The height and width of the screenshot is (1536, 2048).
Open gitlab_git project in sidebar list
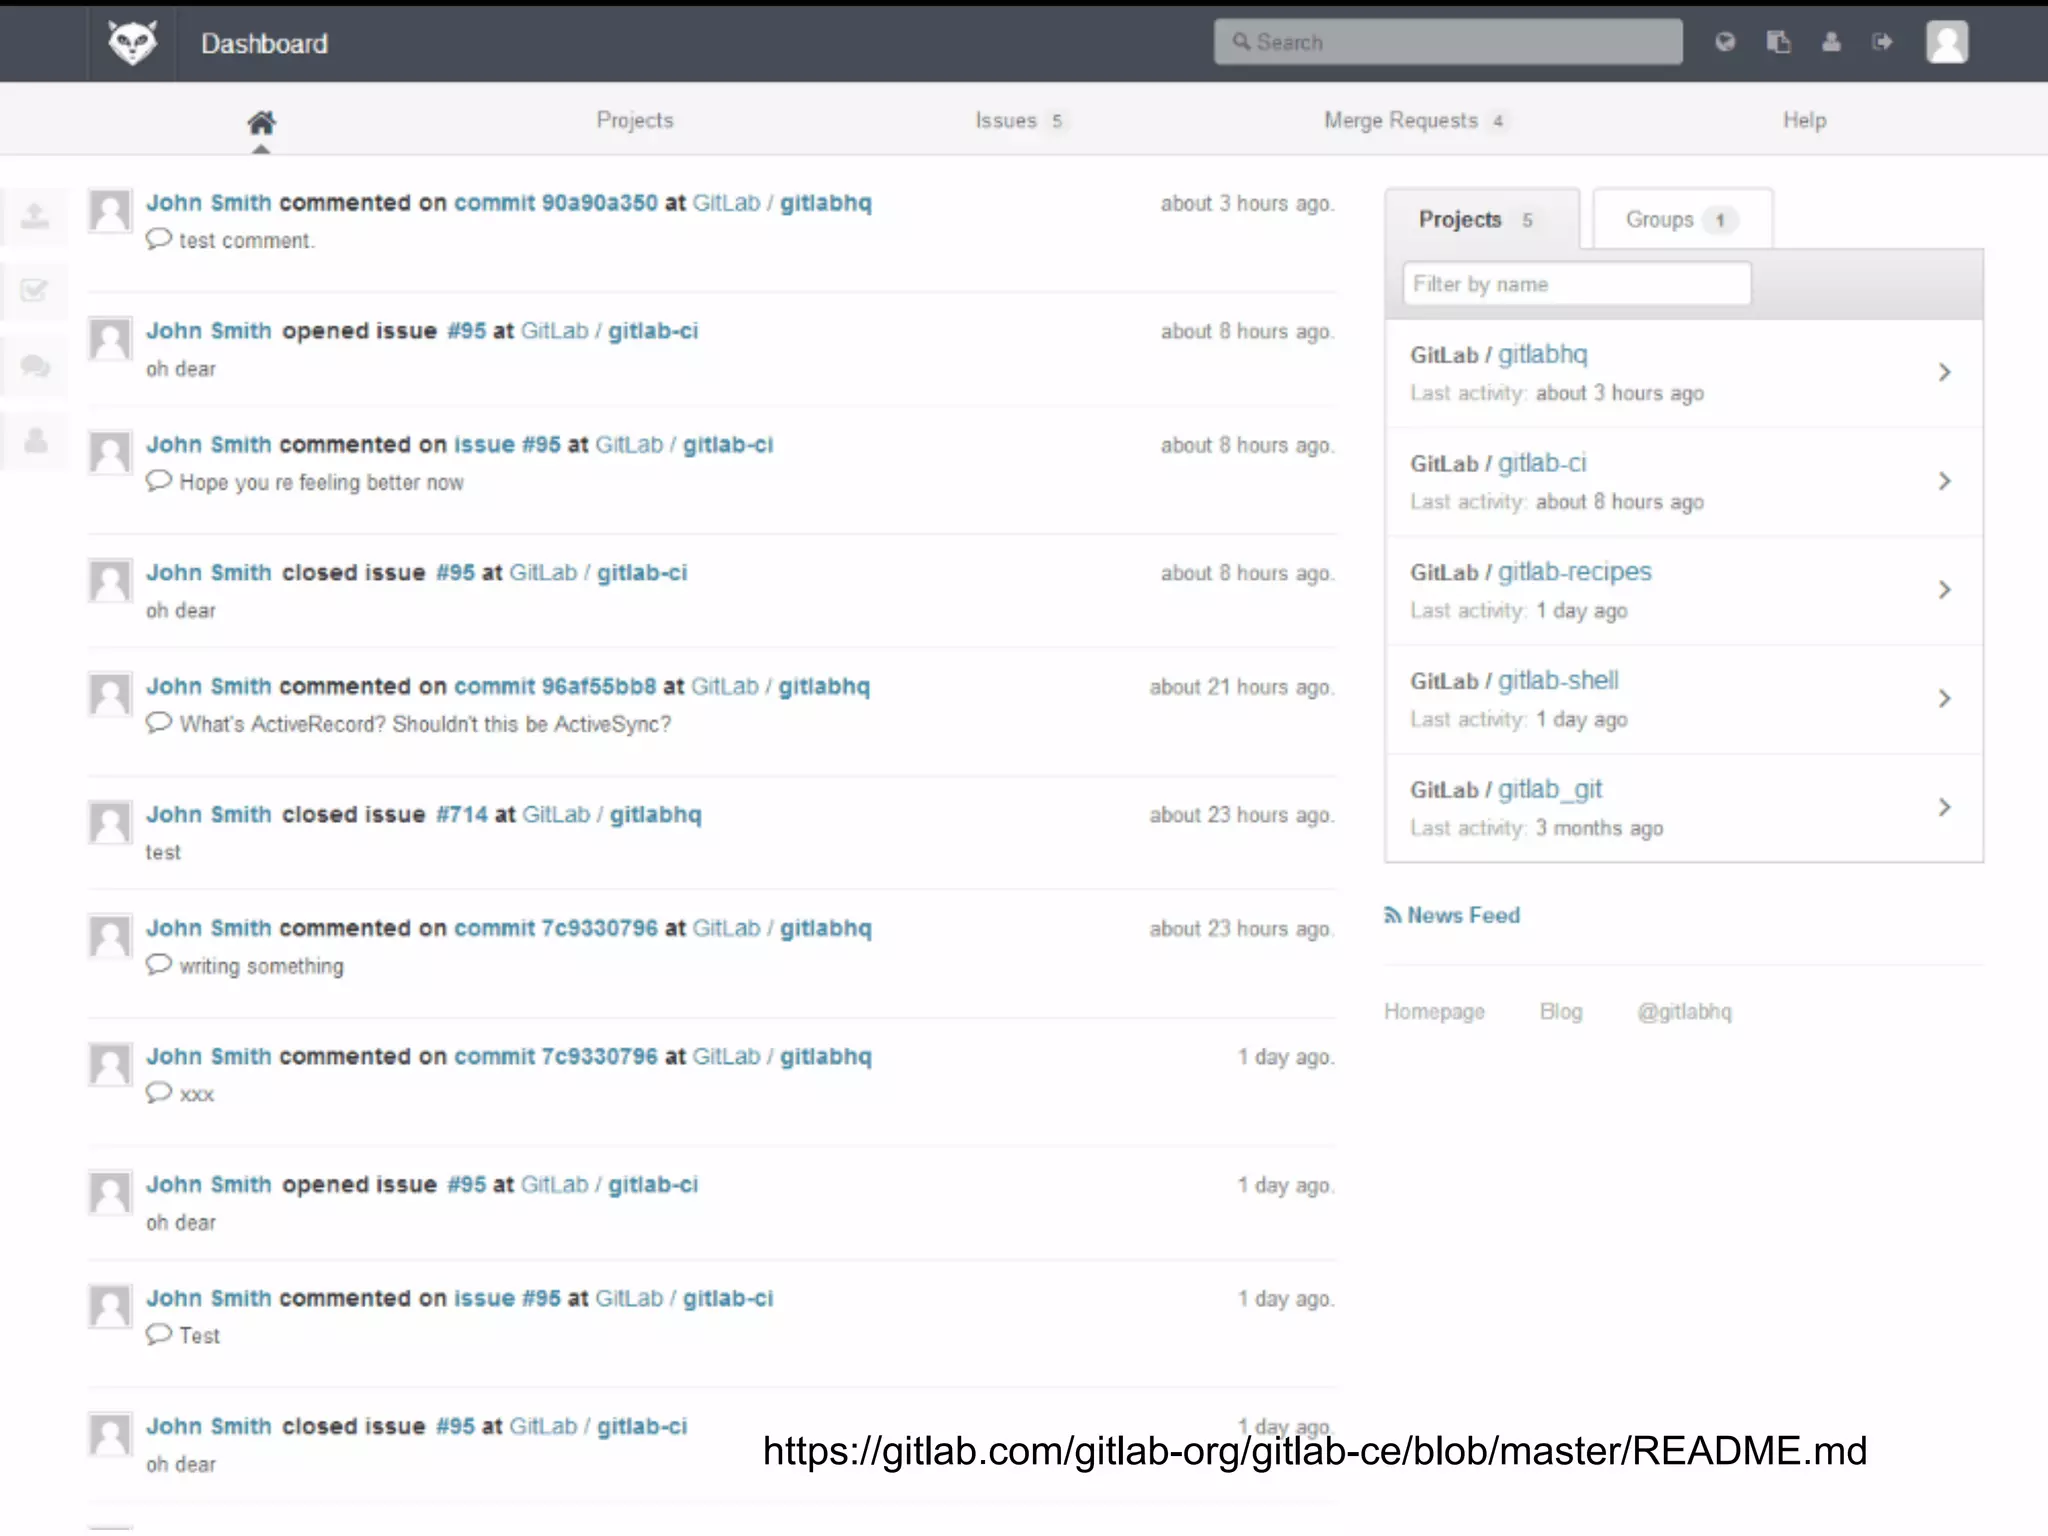(x=1550, y=789)
